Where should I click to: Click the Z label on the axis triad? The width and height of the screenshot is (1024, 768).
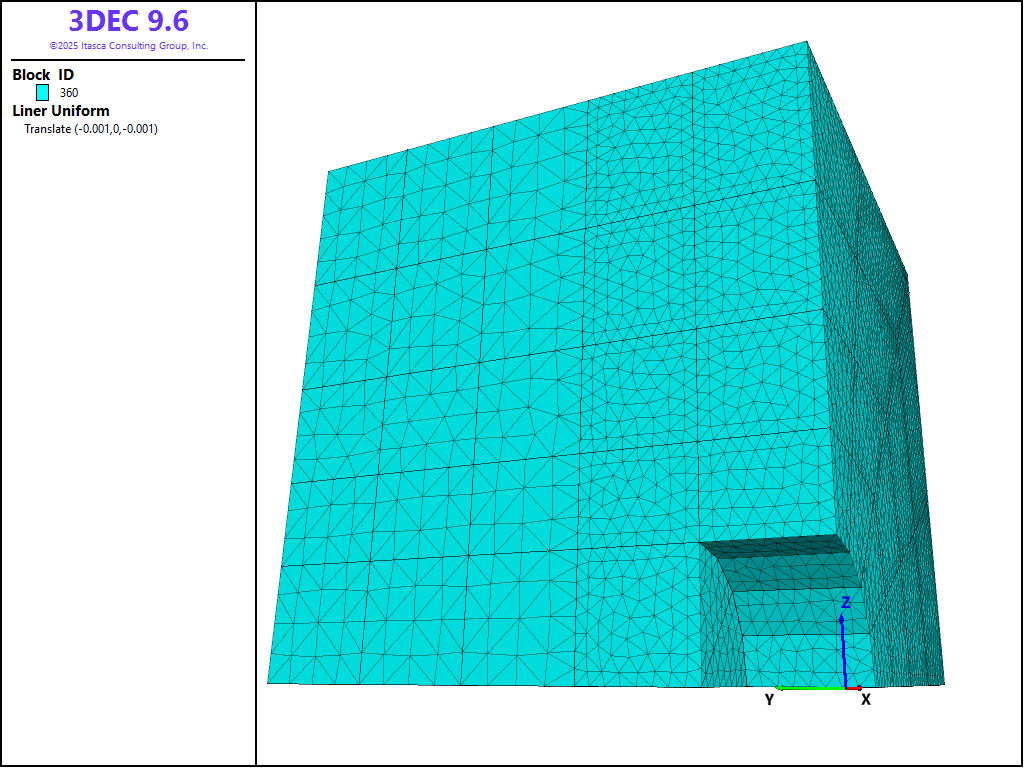coord(845,603)
